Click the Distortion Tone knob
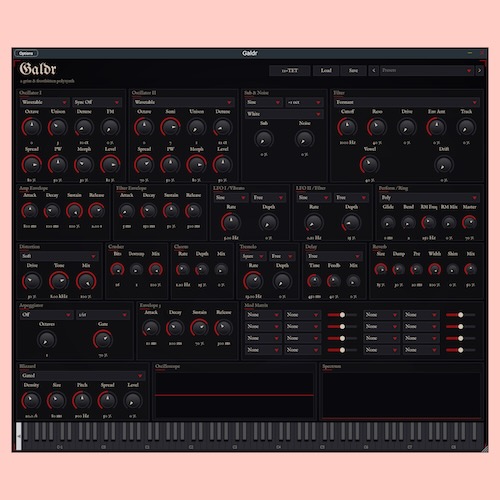Screen dimensions: 500x500 (x=59, y=281)
